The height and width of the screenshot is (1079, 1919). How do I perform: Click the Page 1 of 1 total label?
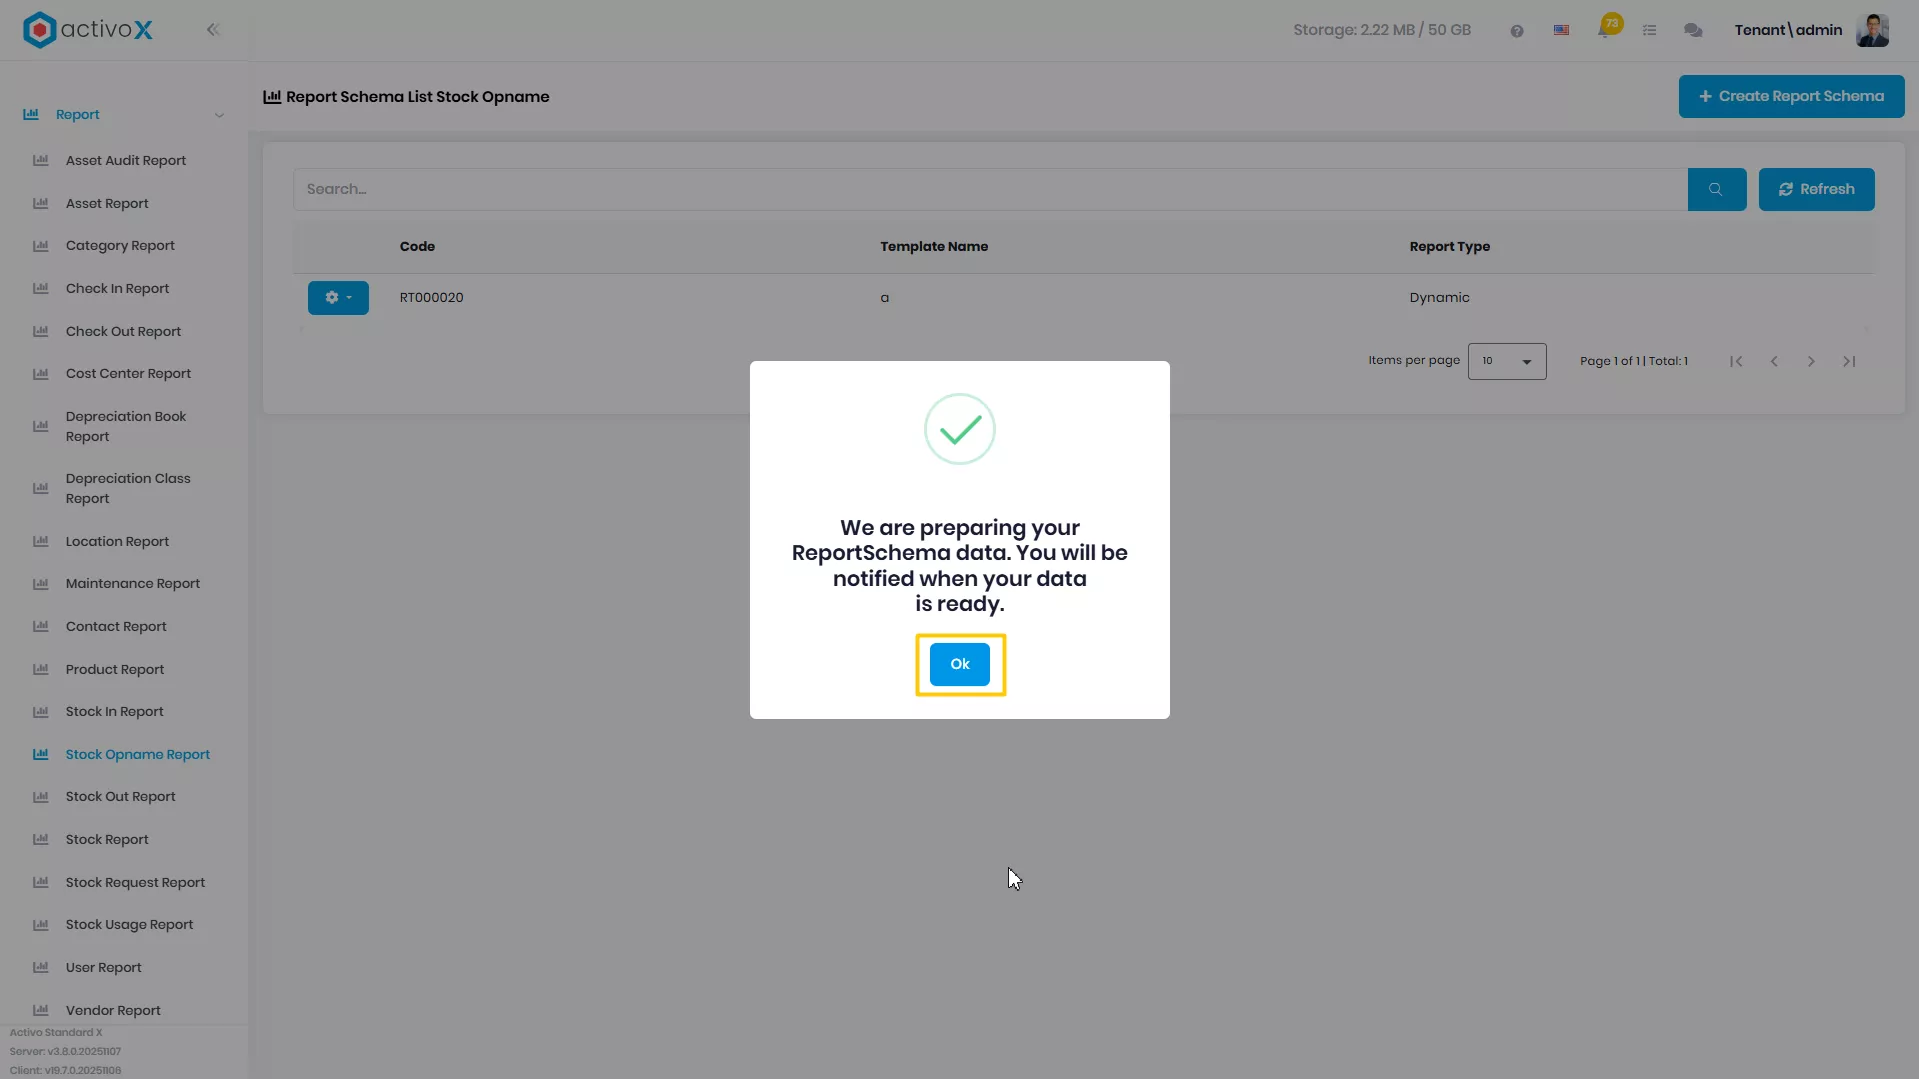pos(1633,362)
